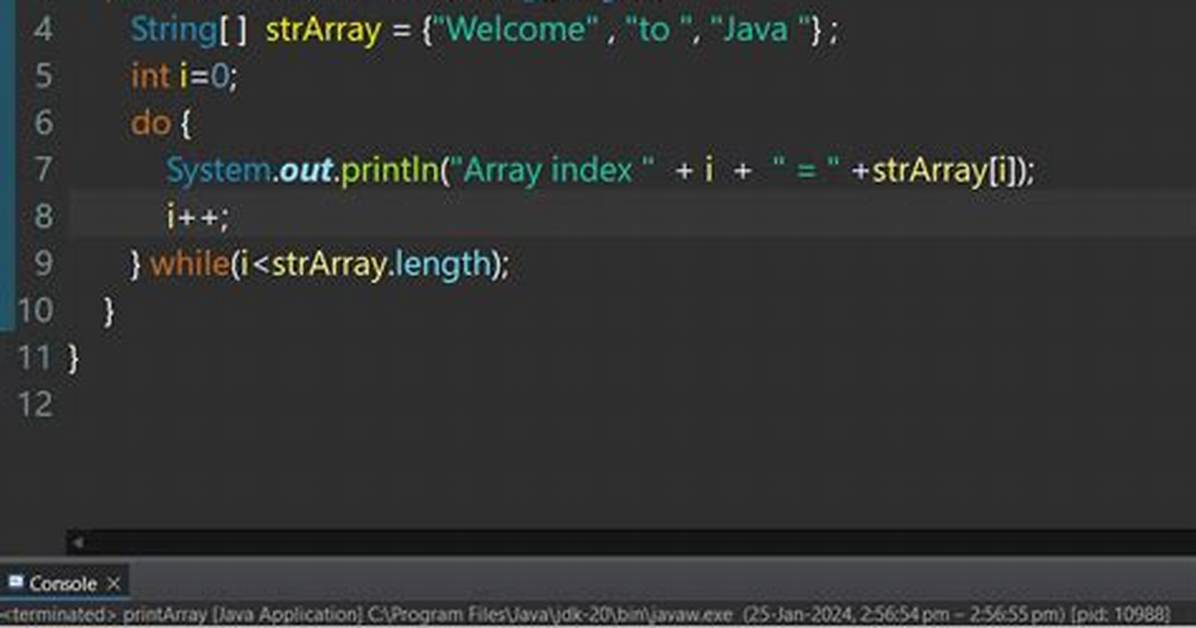
Task: Click strArray[i] in the println statement
Action: [944, 171]
